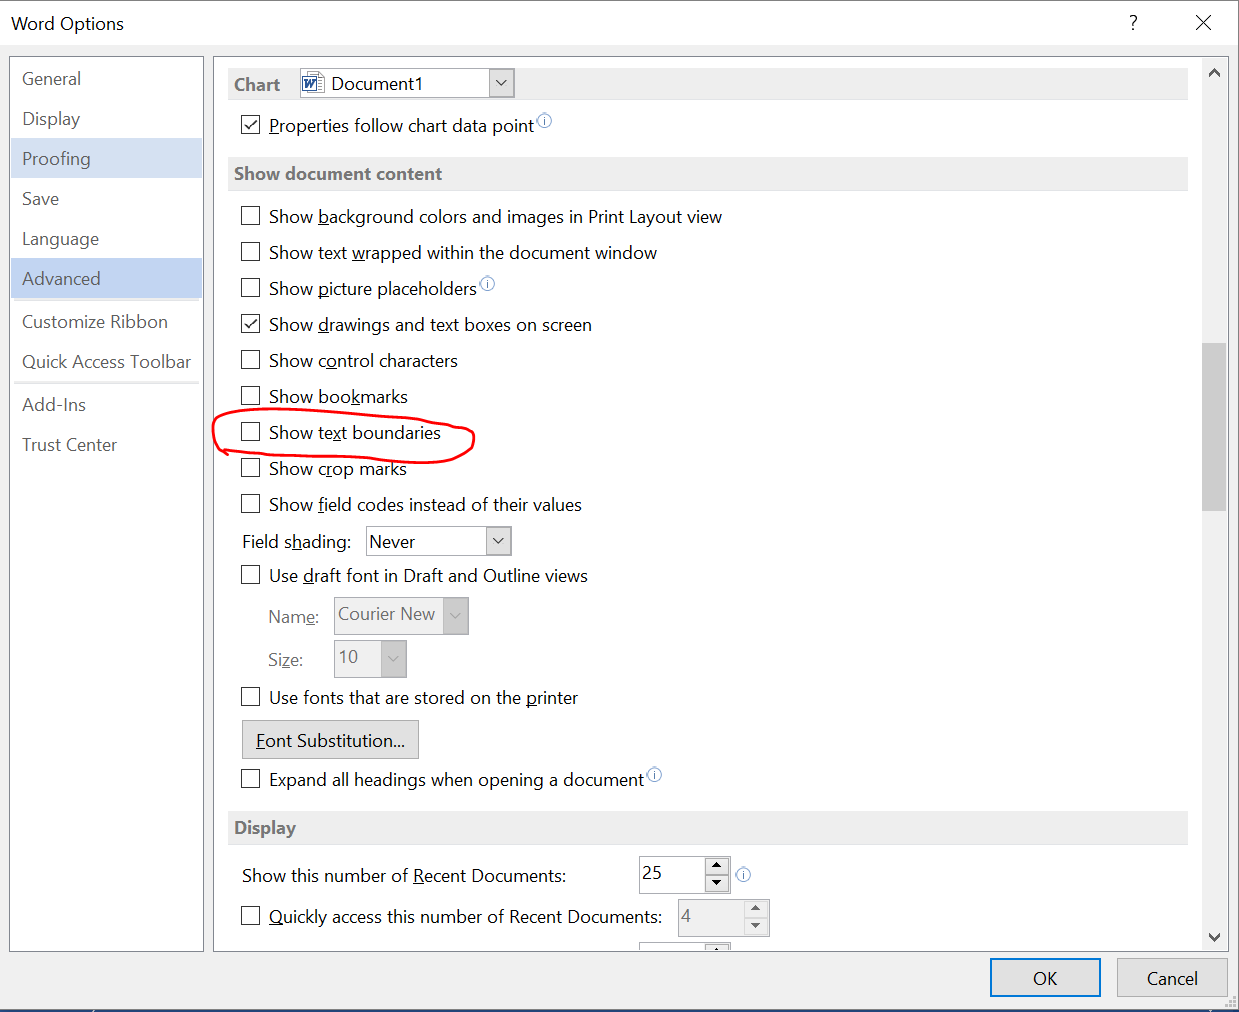The width and height of the screenshot is (1239, 1012).
Task: Click the Font Substitution button
Action: point(330,740)
